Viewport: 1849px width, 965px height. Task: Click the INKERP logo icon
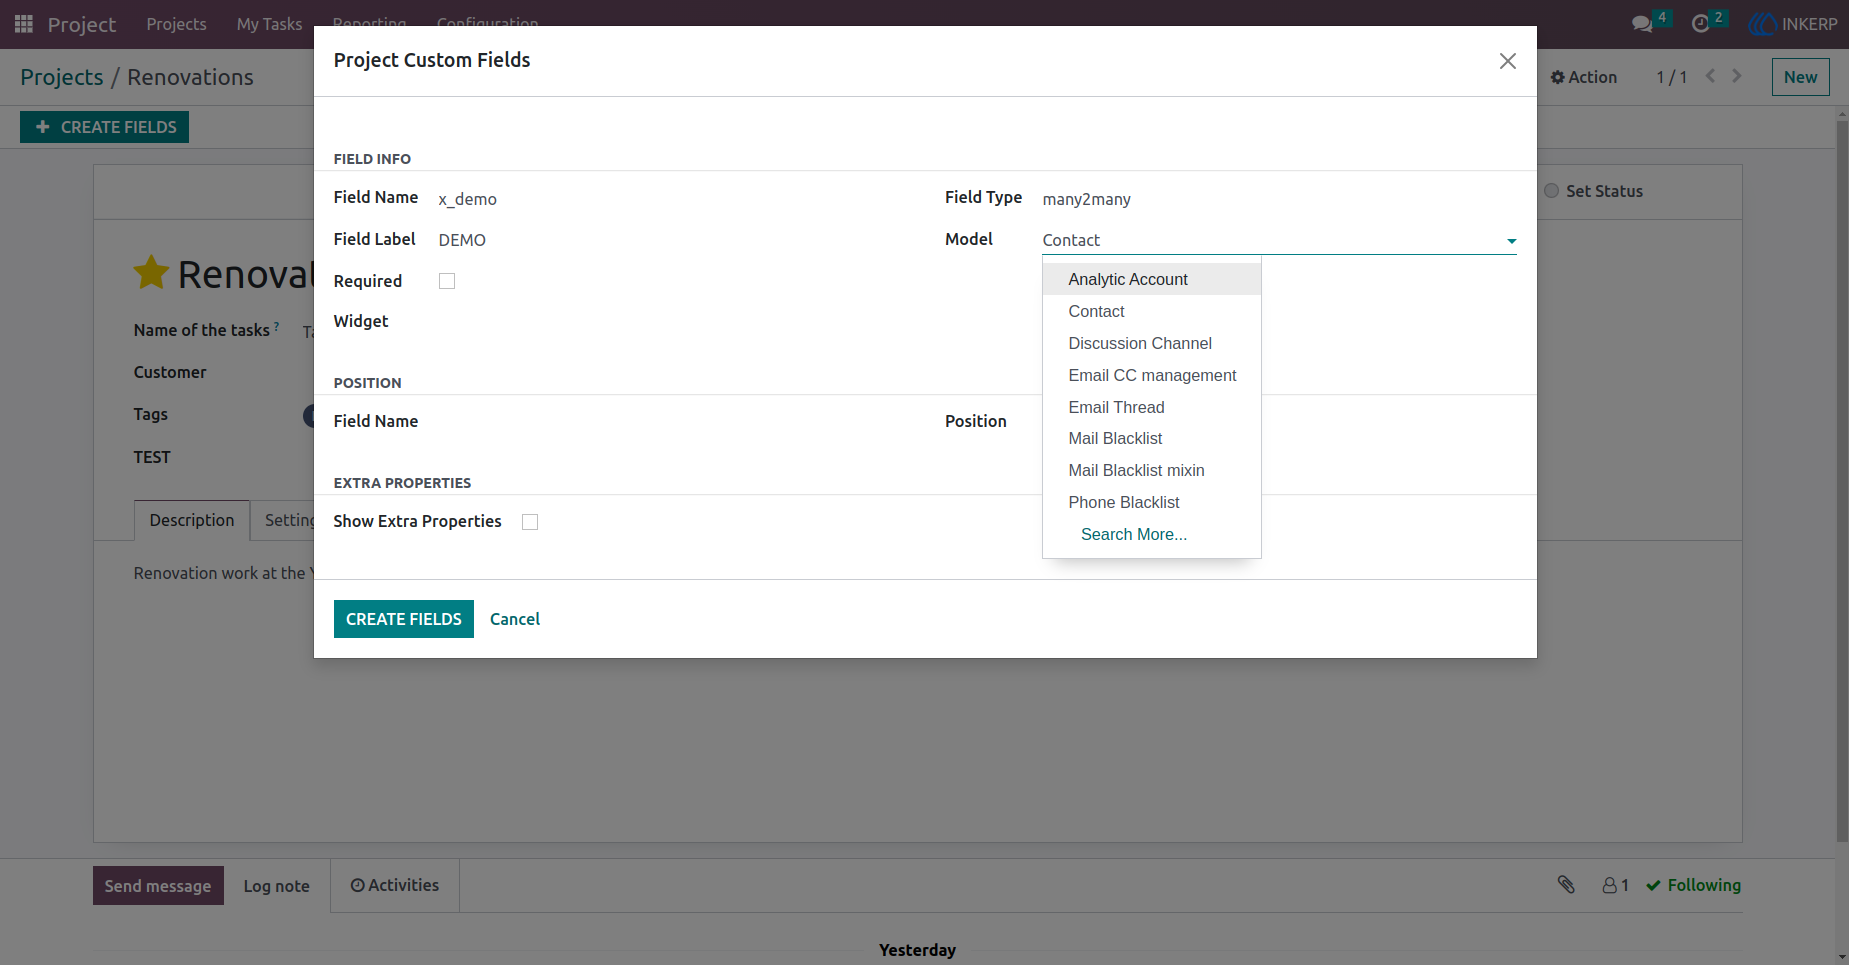[1763, 24]
